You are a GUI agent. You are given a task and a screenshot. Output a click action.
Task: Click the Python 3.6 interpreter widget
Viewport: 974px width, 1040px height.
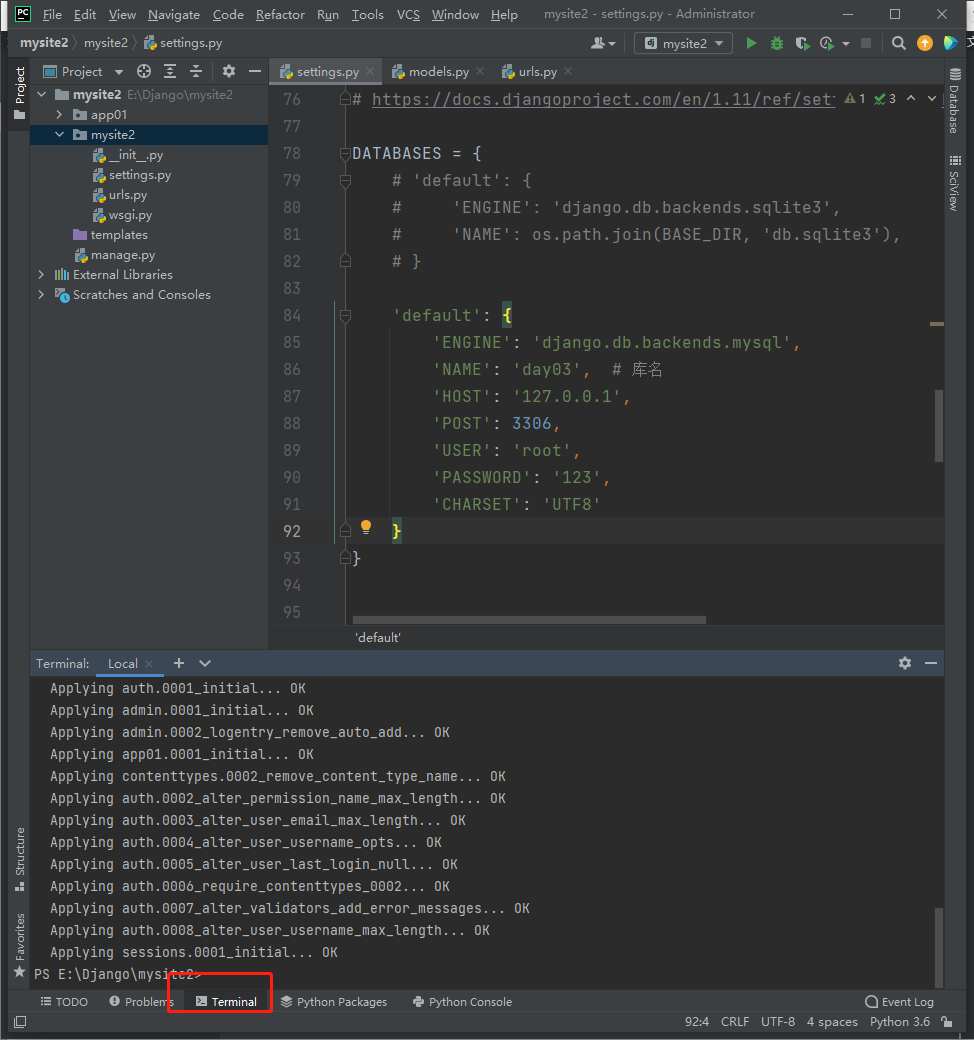click(x=900, y=1021)
